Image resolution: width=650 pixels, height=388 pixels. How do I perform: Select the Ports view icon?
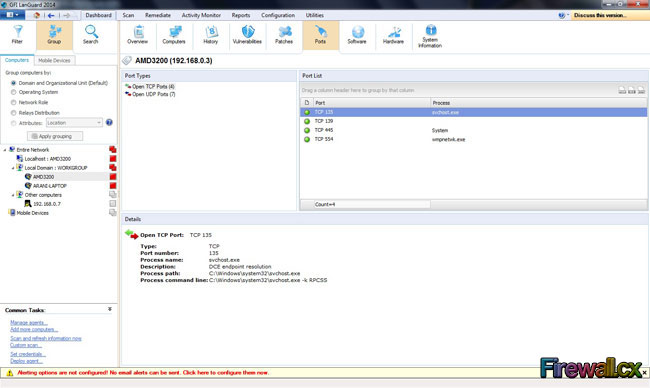(320, 35)
